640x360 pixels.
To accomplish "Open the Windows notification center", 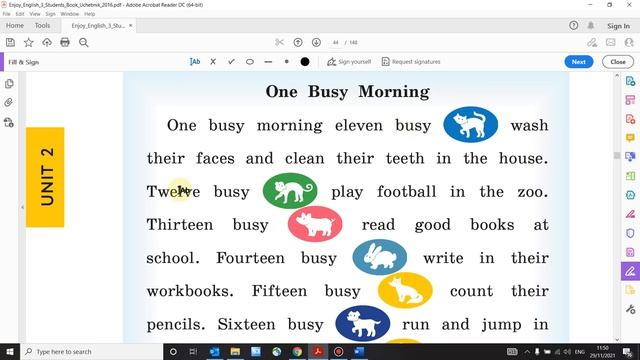I will (x=627, y=351).
